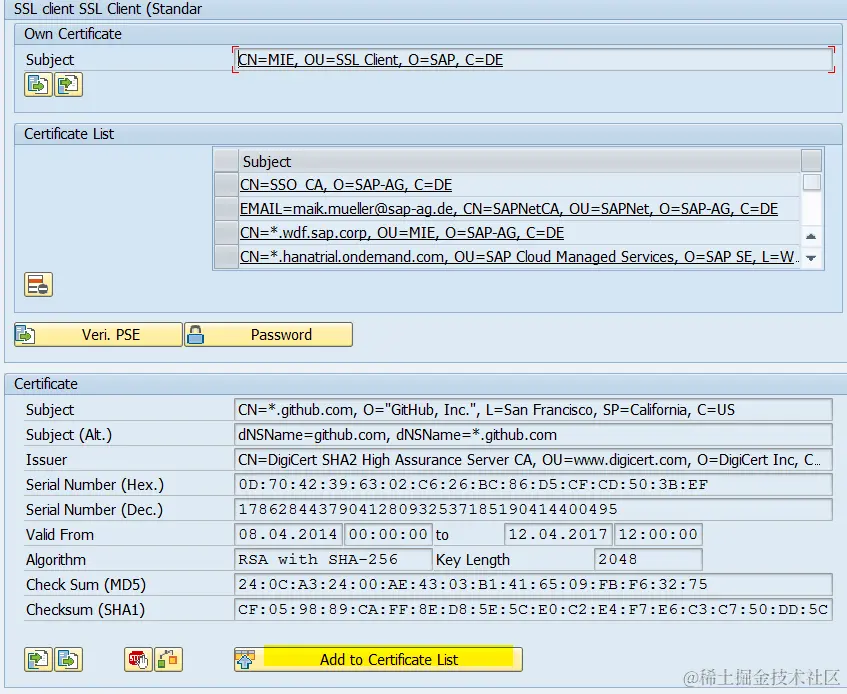This screenshot has height=694, width=847.
Task: Click the green-orange squares icon beside STOP
Action: point(168,659)
